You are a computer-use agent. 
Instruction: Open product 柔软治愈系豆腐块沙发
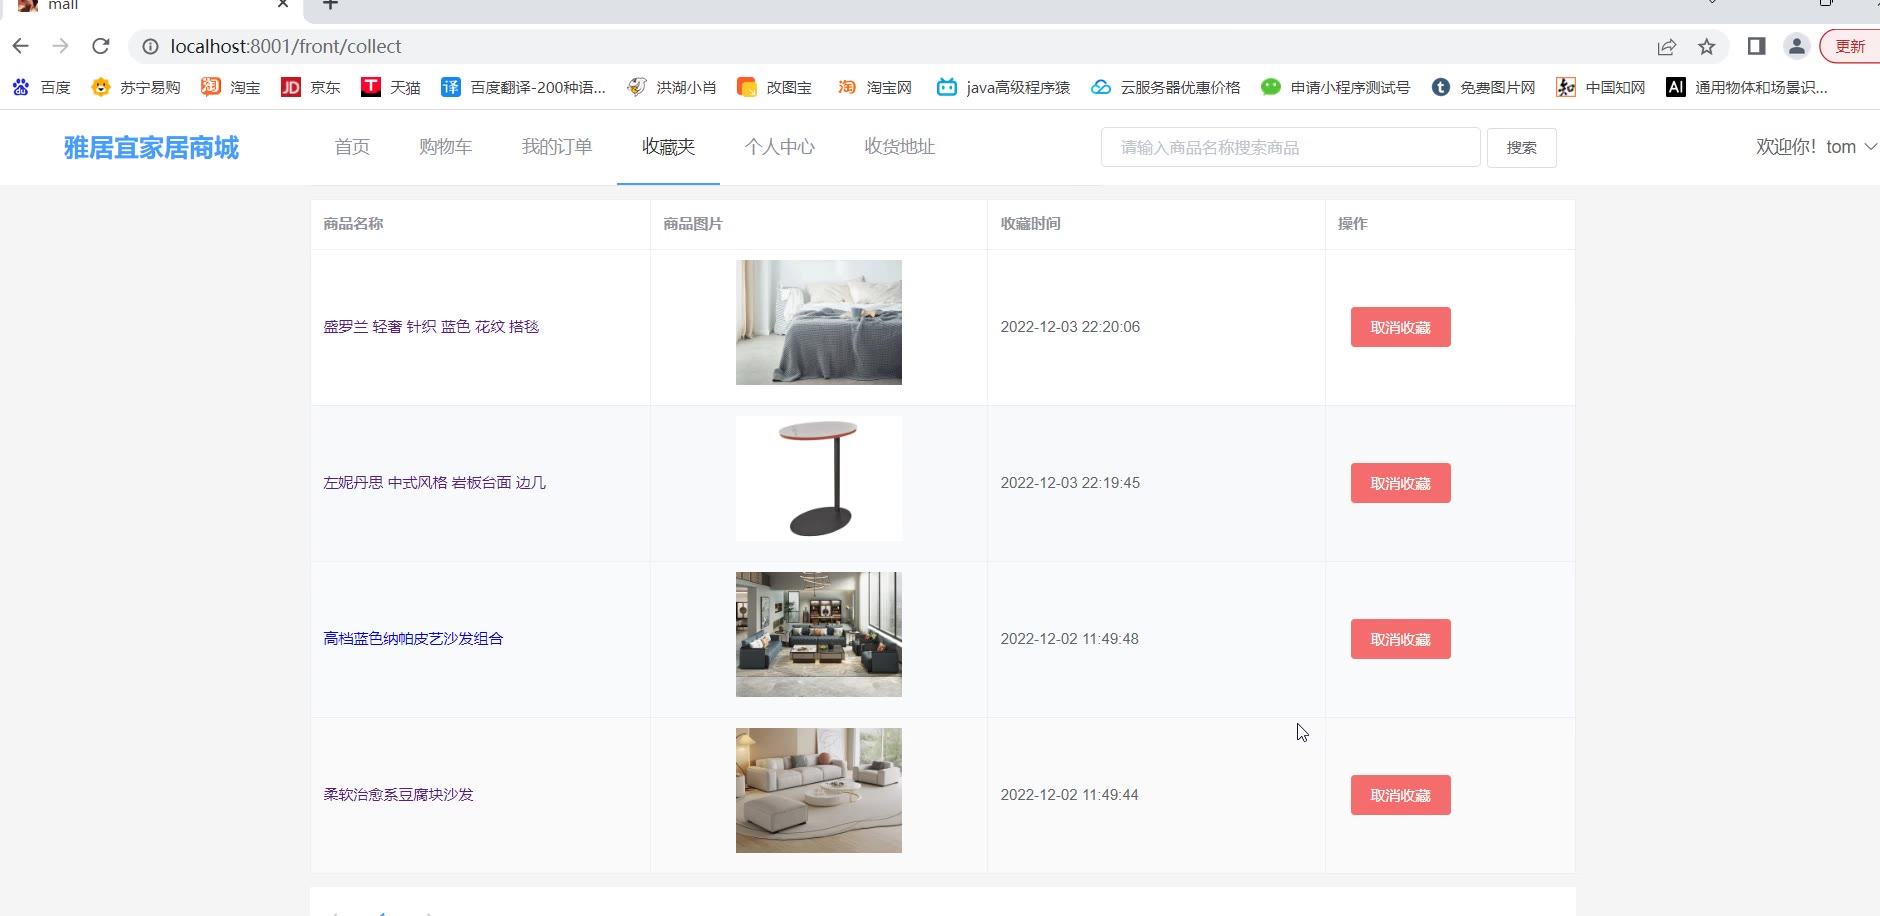click(398, 795)
